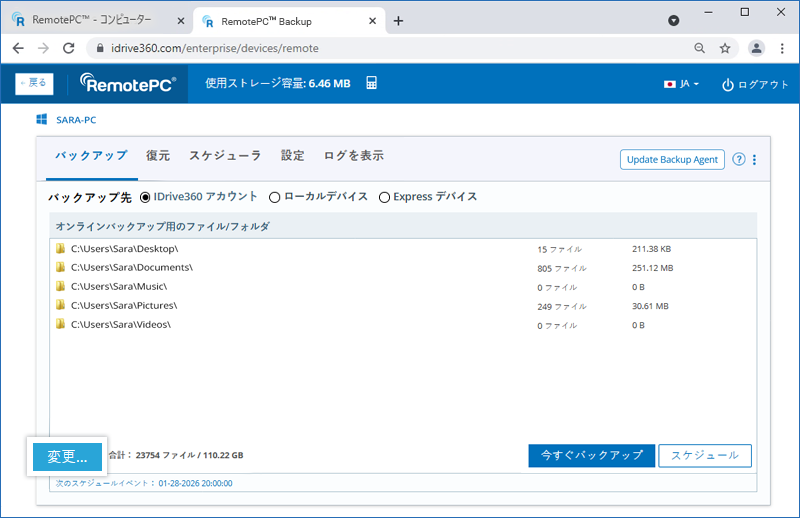
Task: Click the browser zoom magnifier icon
Action: pos(699,48)
